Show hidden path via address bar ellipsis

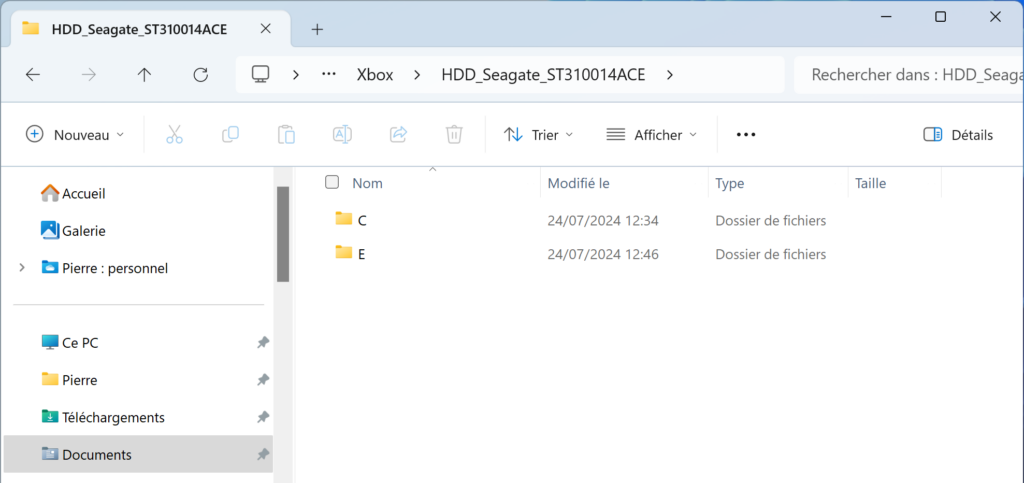point(329,74)
